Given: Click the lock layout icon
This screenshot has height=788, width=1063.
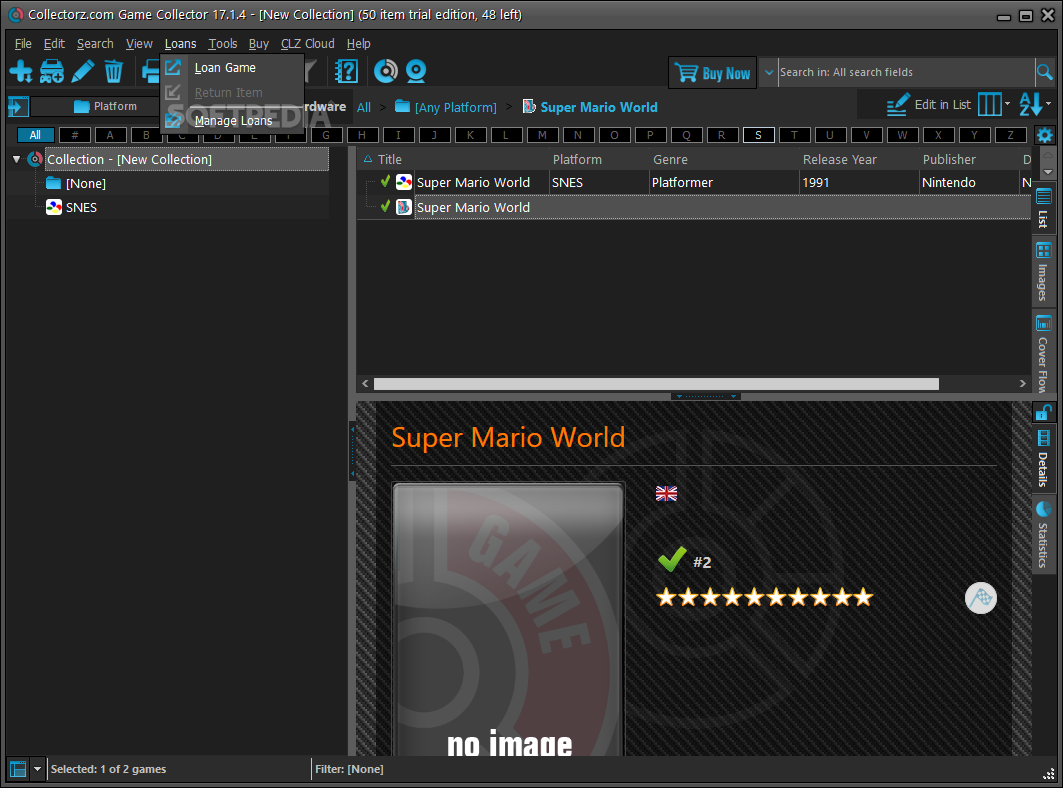Looking at the screenshot, I should [1043, 412].
